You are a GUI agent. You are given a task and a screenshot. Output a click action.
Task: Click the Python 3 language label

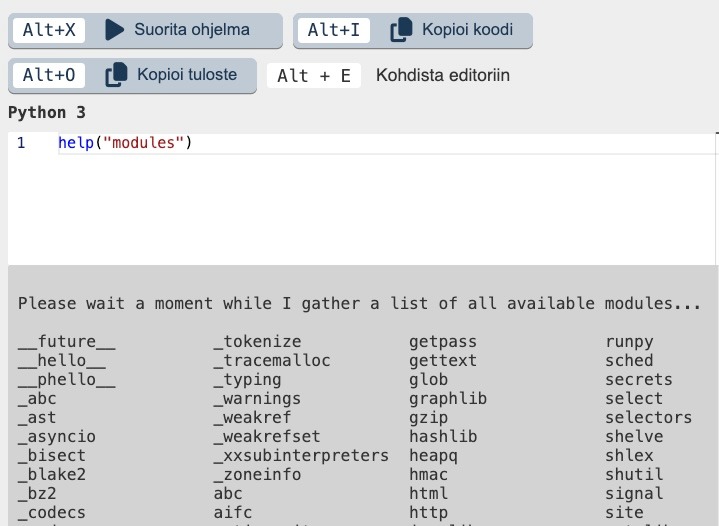point(47,112)
